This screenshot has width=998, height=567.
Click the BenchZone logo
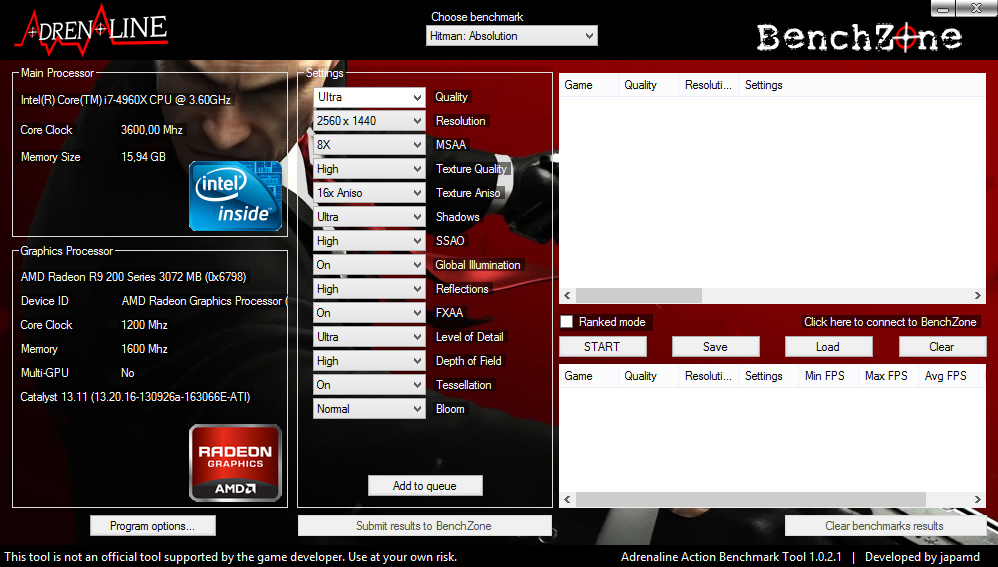pos(859,38)
